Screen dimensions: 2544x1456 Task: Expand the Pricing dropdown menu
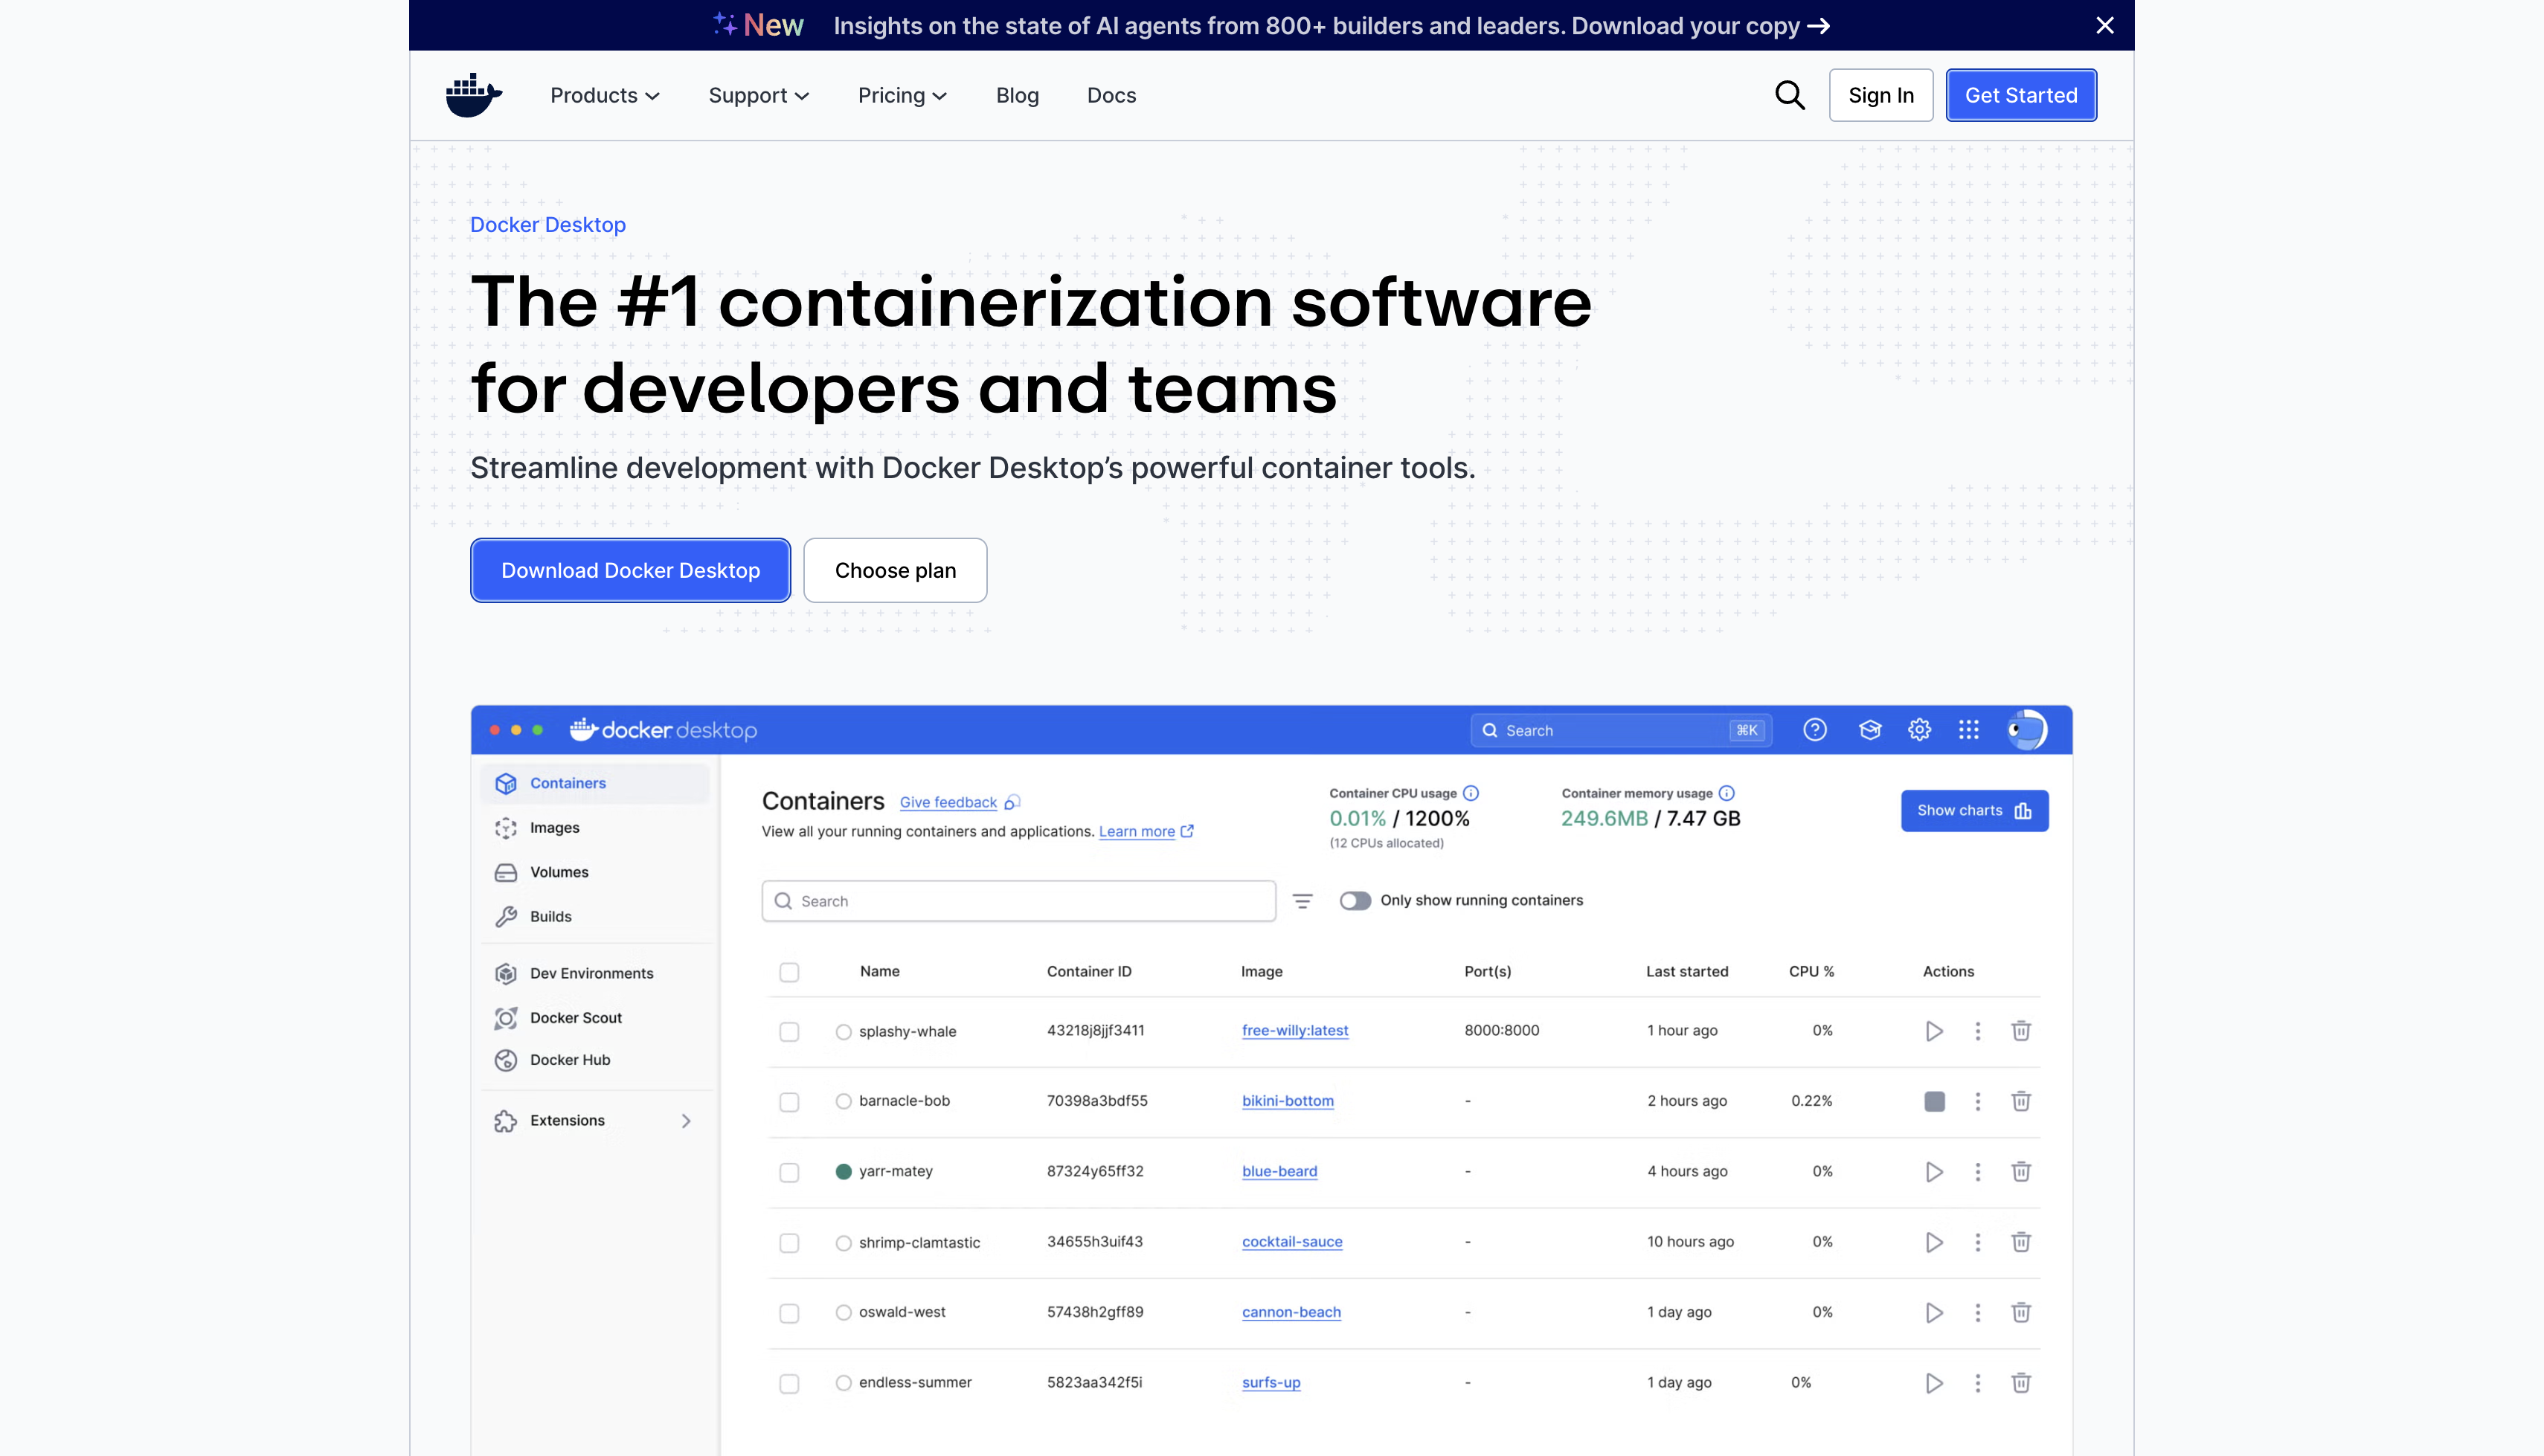click(902, 95)
